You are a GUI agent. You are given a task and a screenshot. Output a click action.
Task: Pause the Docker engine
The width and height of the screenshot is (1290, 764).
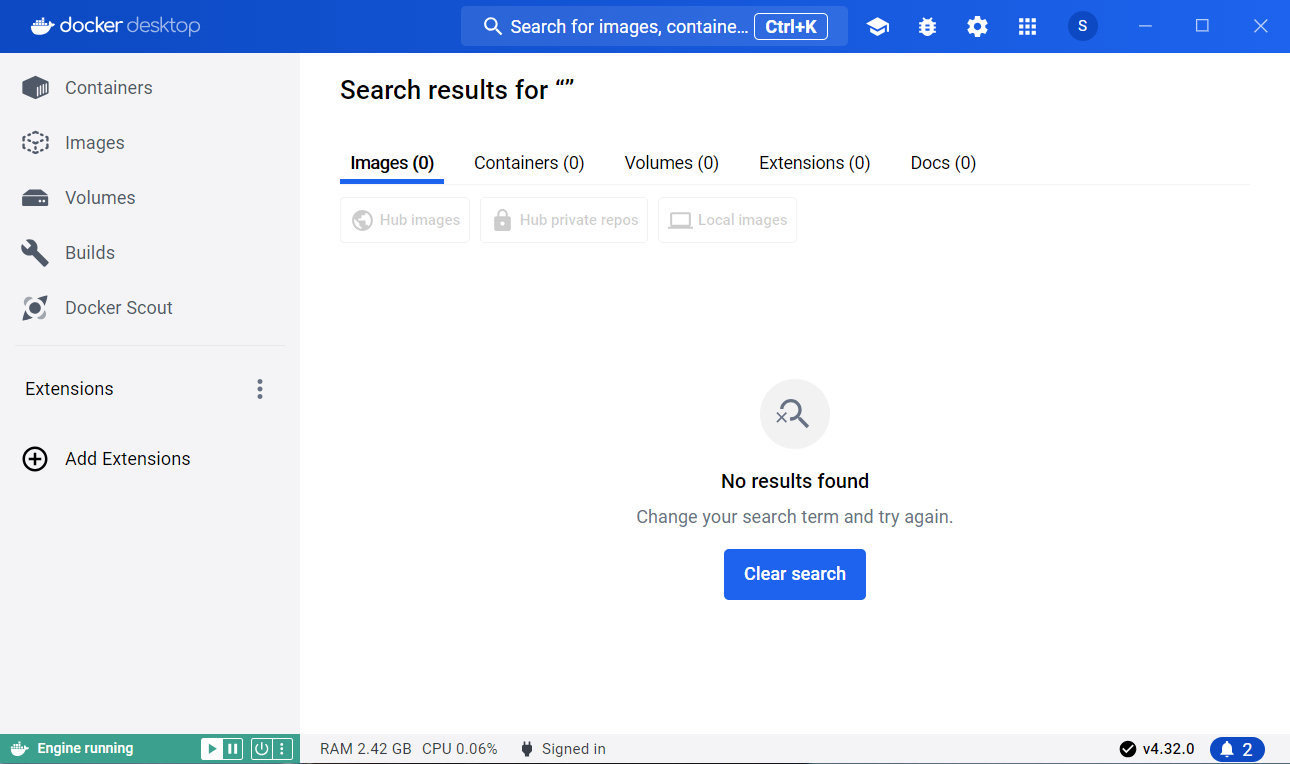coord(233,748)
